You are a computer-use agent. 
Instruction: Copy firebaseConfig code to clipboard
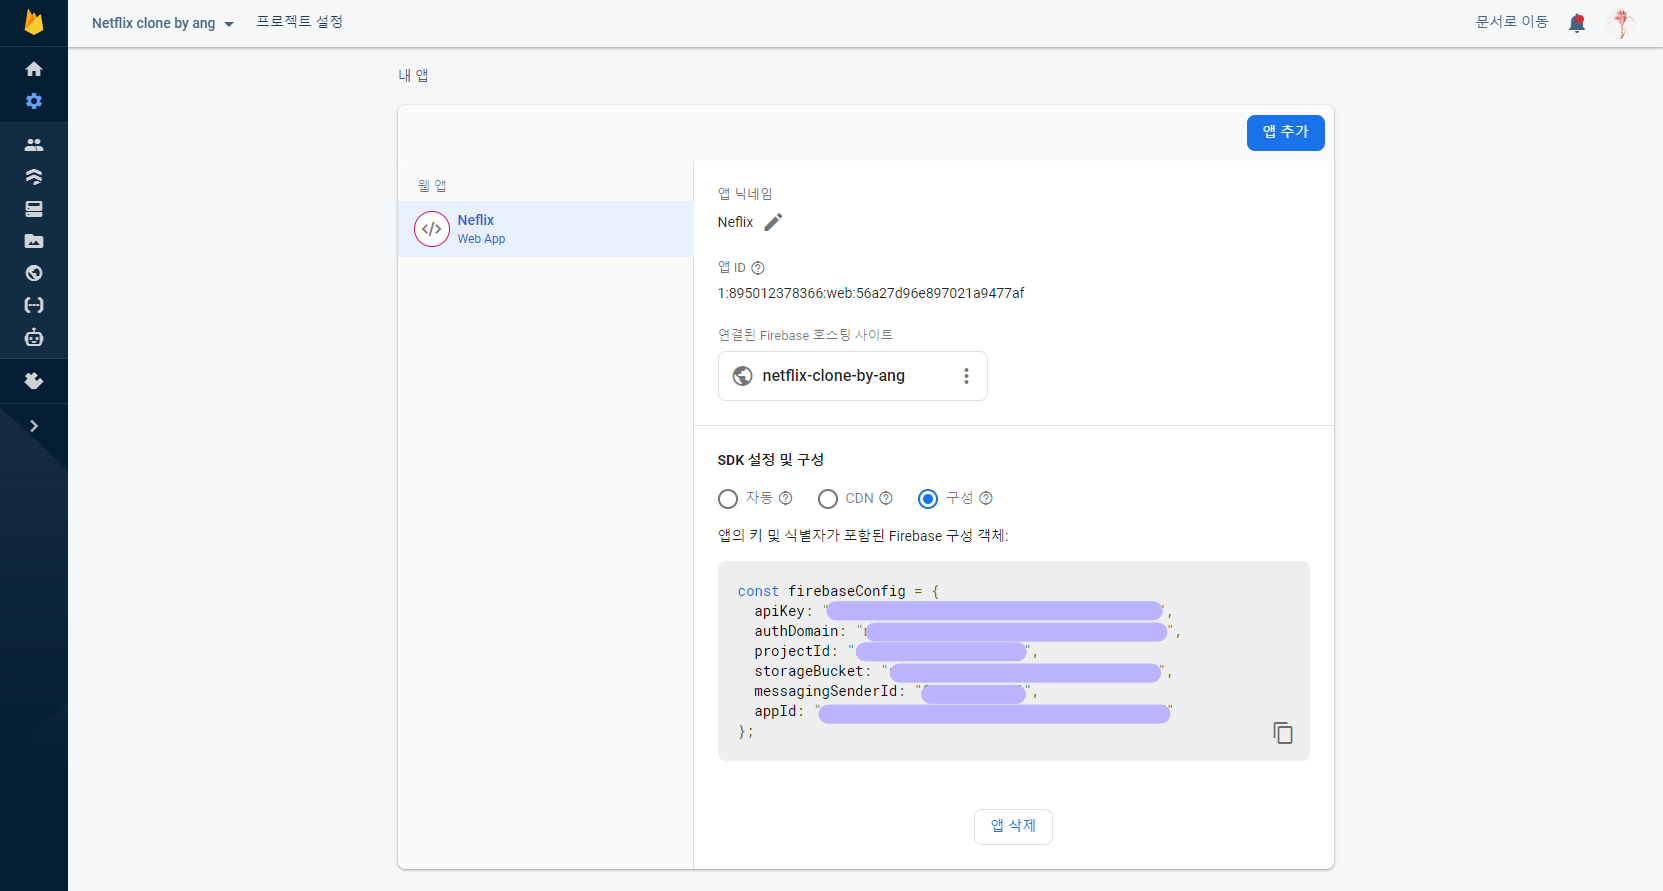click(1283, 733)
